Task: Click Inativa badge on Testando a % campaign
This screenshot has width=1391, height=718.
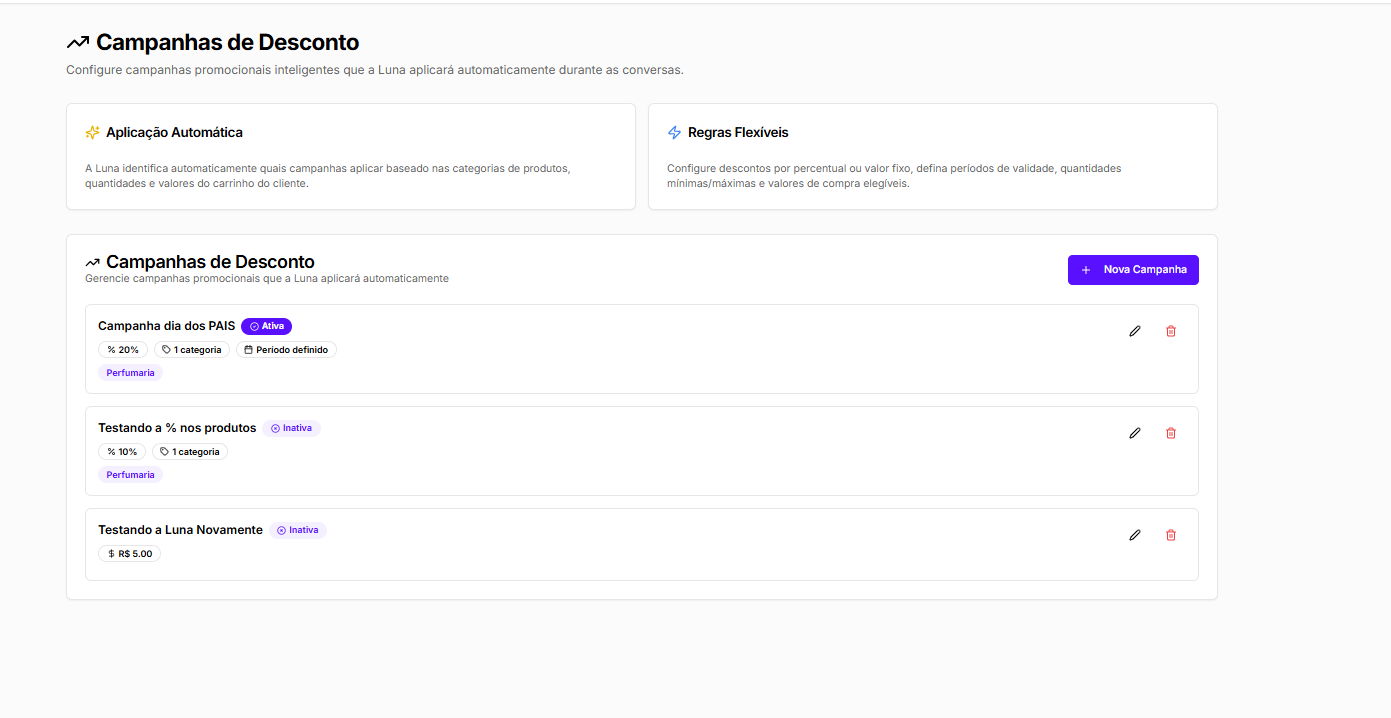Action: [291, 428]
